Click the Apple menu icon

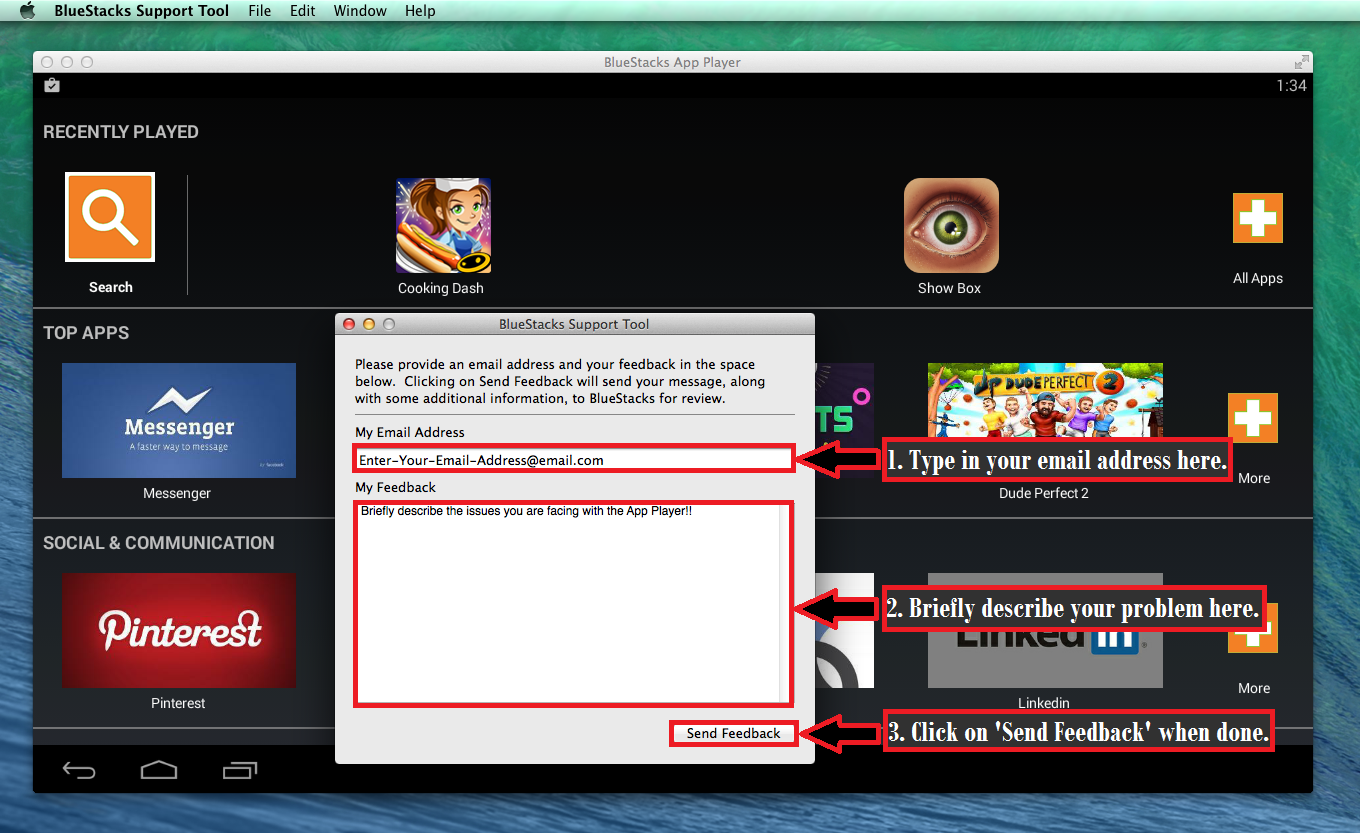(27, 11)
